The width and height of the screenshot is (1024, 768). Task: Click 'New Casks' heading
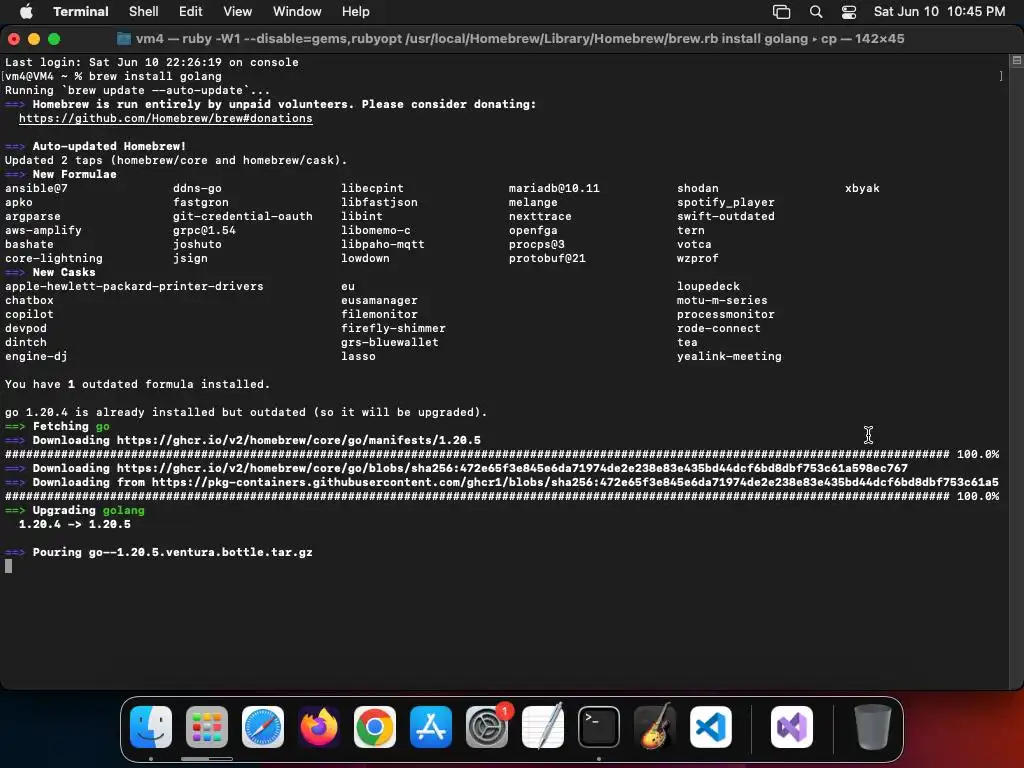point(64,272)
